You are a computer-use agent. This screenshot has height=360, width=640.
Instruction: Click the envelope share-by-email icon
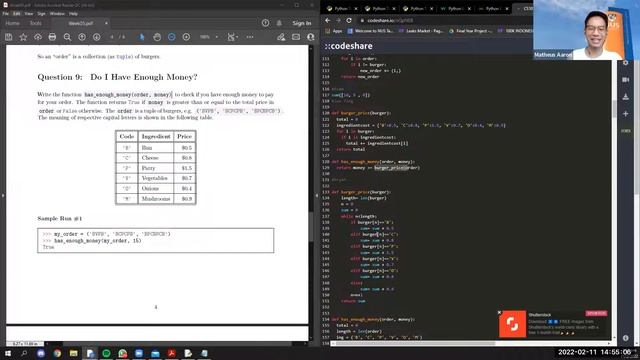(x=296, y=37)
